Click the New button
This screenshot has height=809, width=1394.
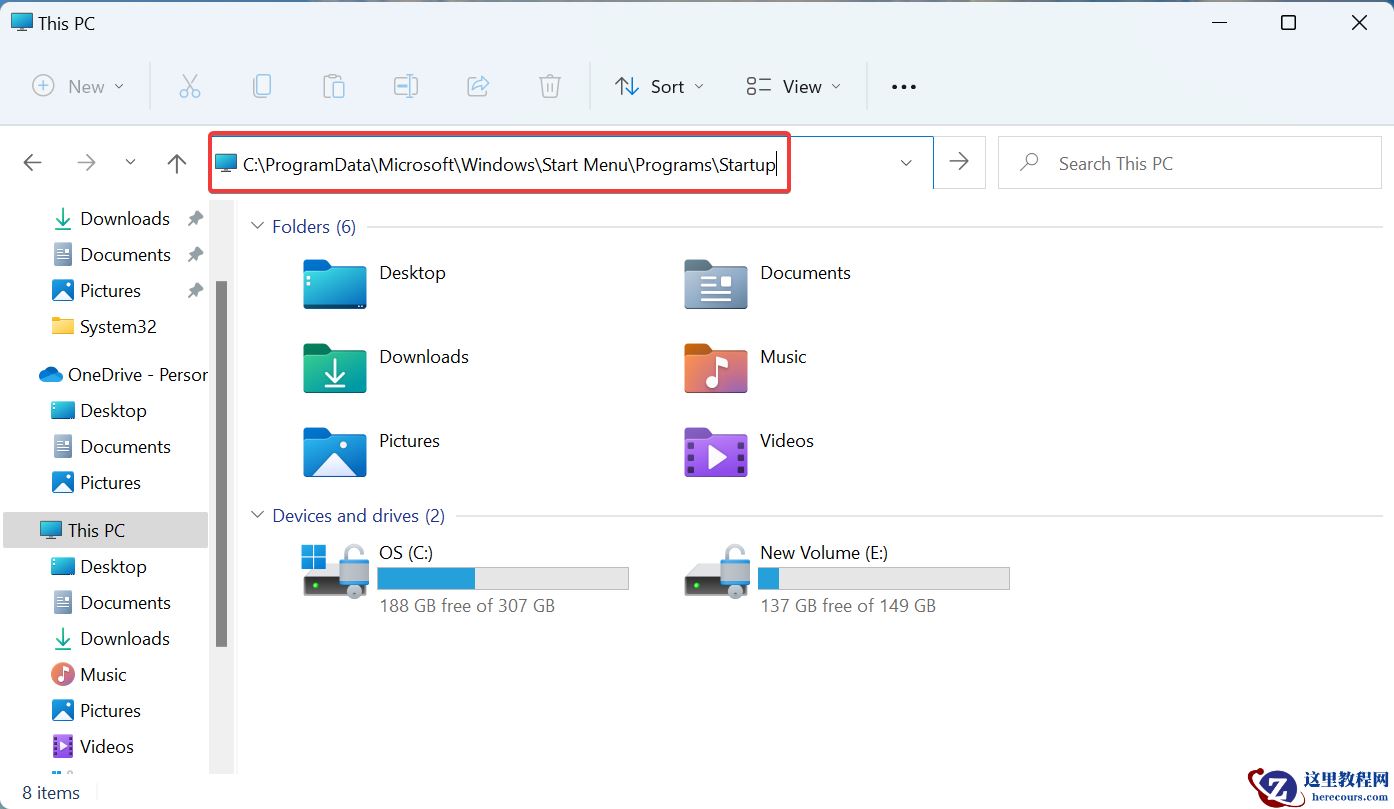[77, 86]
